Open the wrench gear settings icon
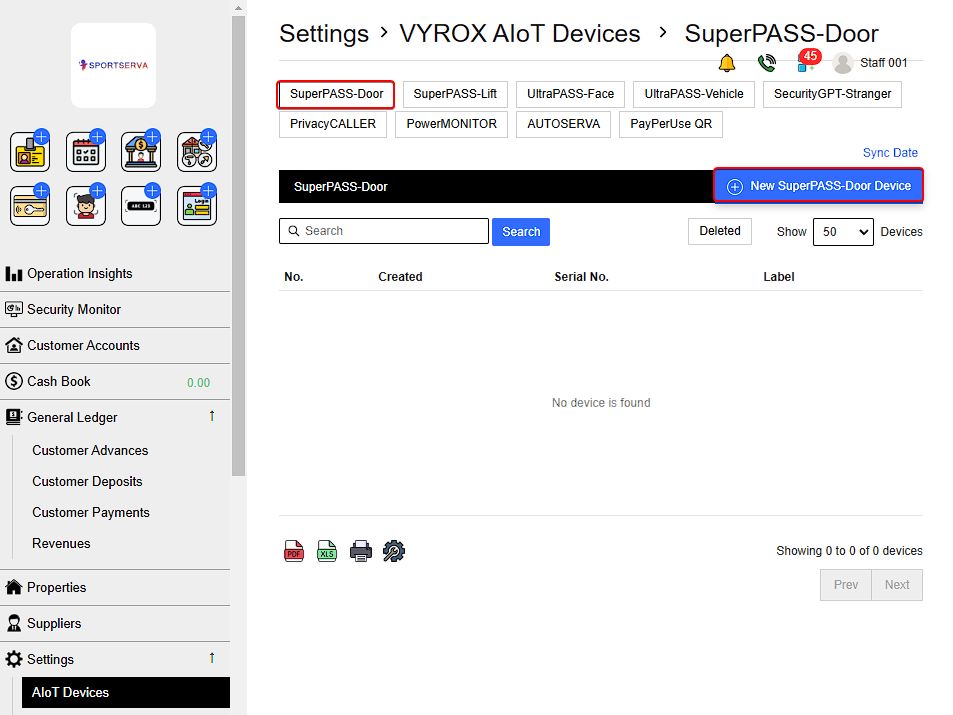The width and height of the screenshot is (953, 715). [x=394, y=551]
